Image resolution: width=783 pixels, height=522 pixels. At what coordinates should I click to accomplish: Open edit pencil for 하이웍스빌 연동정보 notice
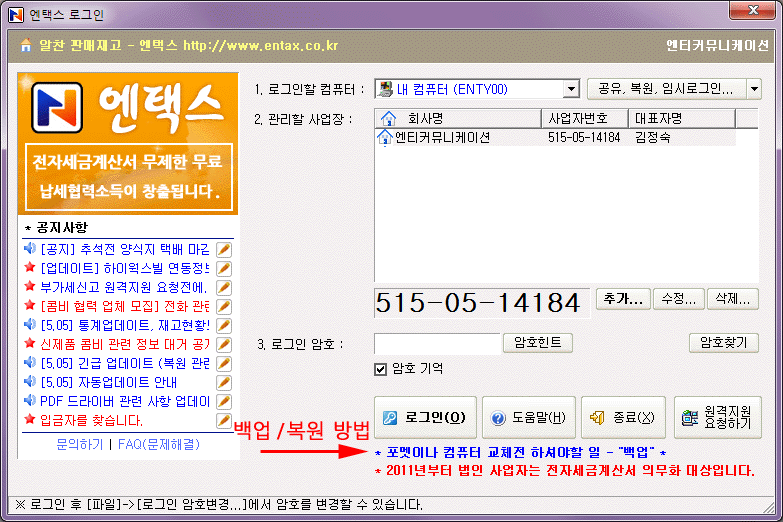click(x=224, y=268)
